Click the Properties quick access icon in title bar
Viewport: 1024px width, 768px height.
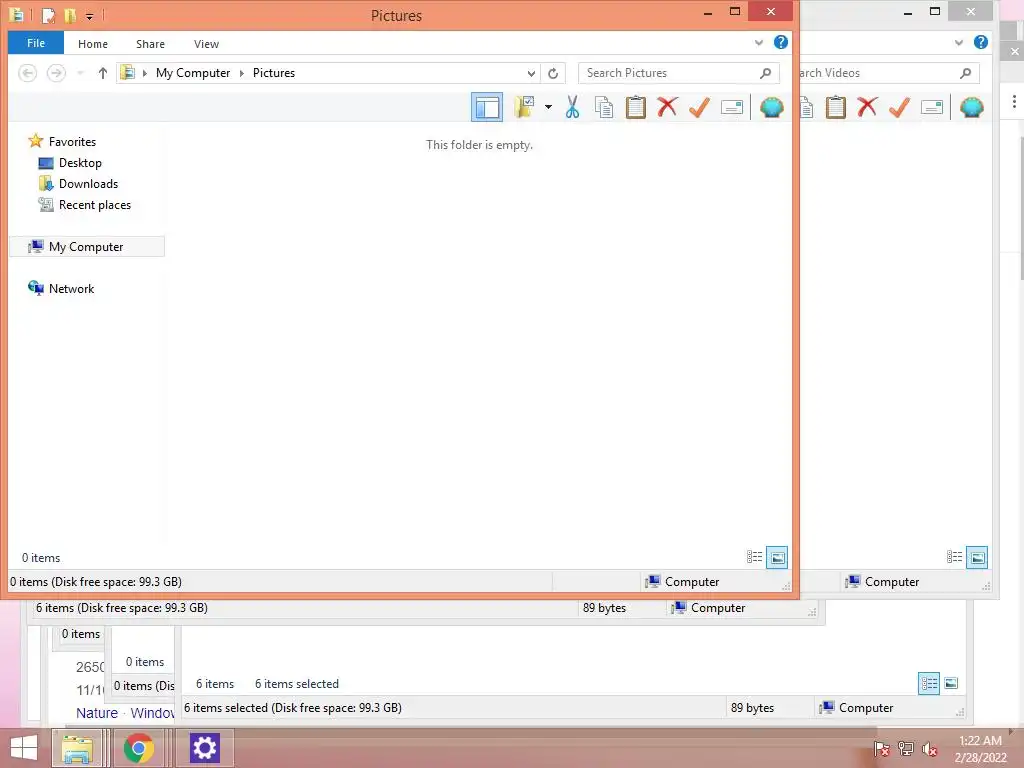coord(48,15)
